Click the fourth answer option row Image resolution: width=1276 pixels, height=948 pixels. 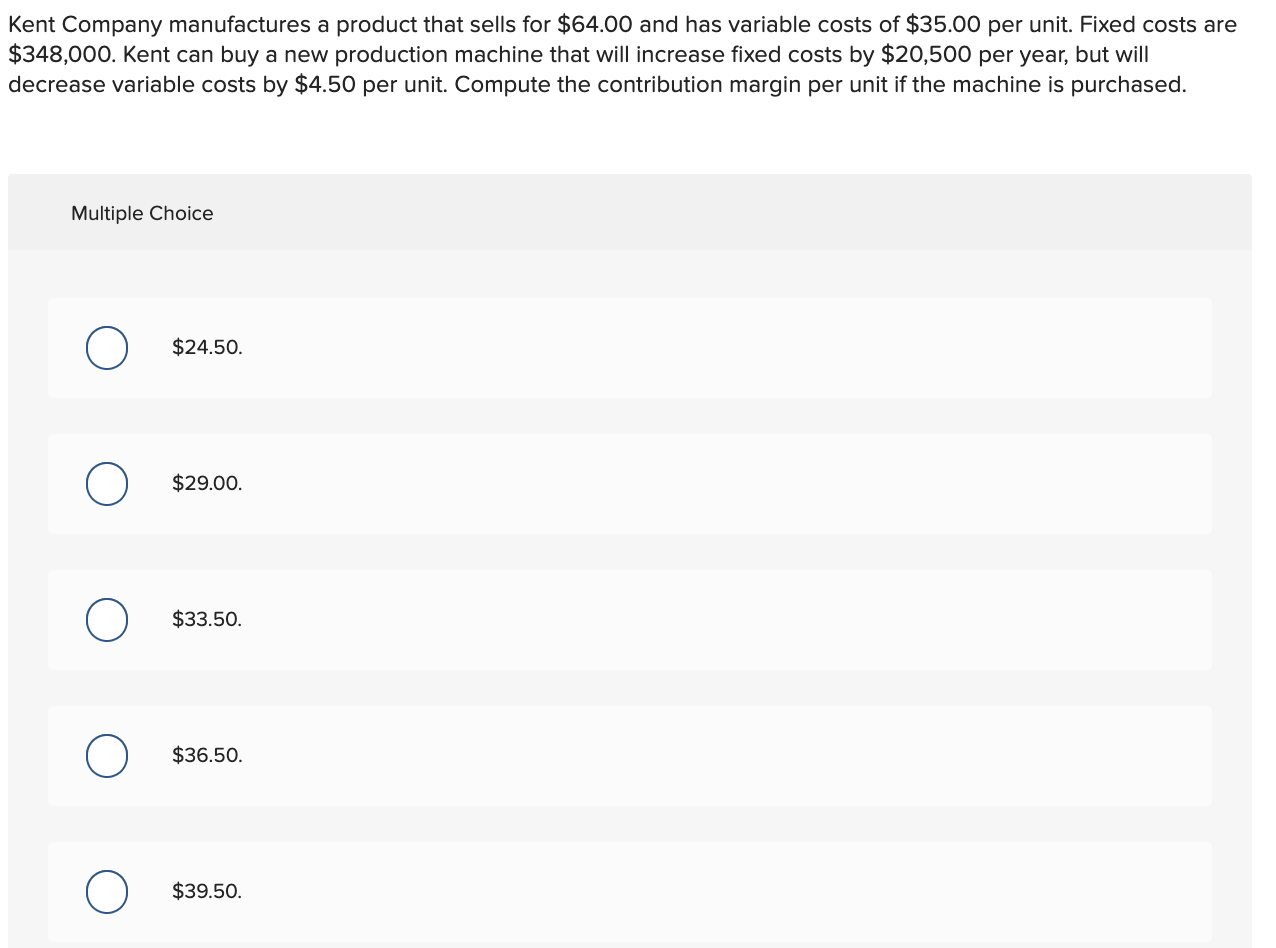click(630, 756)
